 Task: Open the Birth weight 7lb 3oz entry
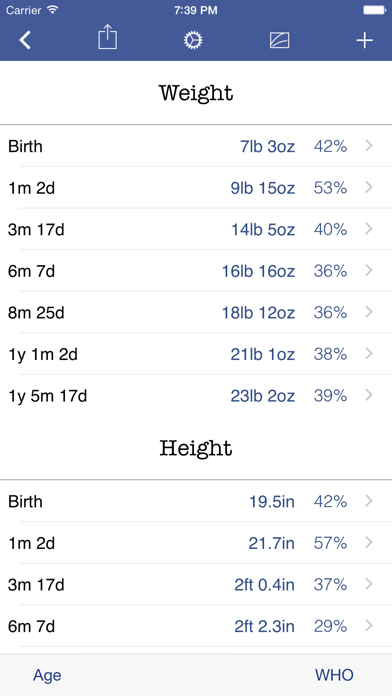click(x=196, y=146)
